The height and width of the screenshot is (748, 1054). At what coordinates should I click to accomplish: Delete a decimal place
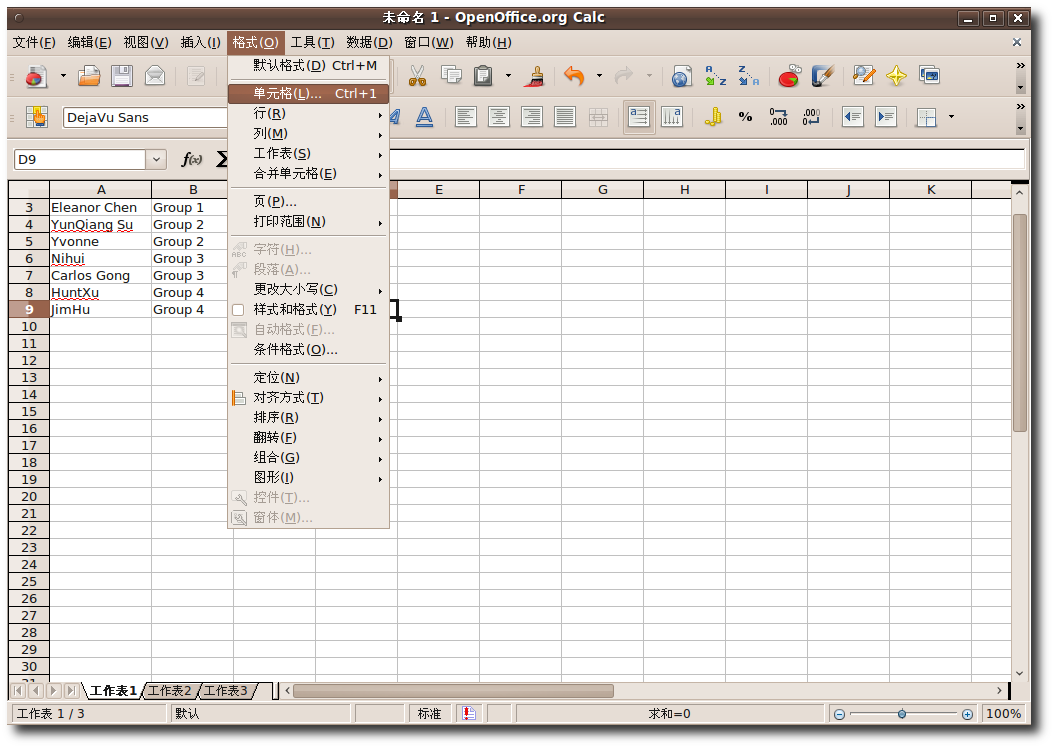(x=811, y=117)
